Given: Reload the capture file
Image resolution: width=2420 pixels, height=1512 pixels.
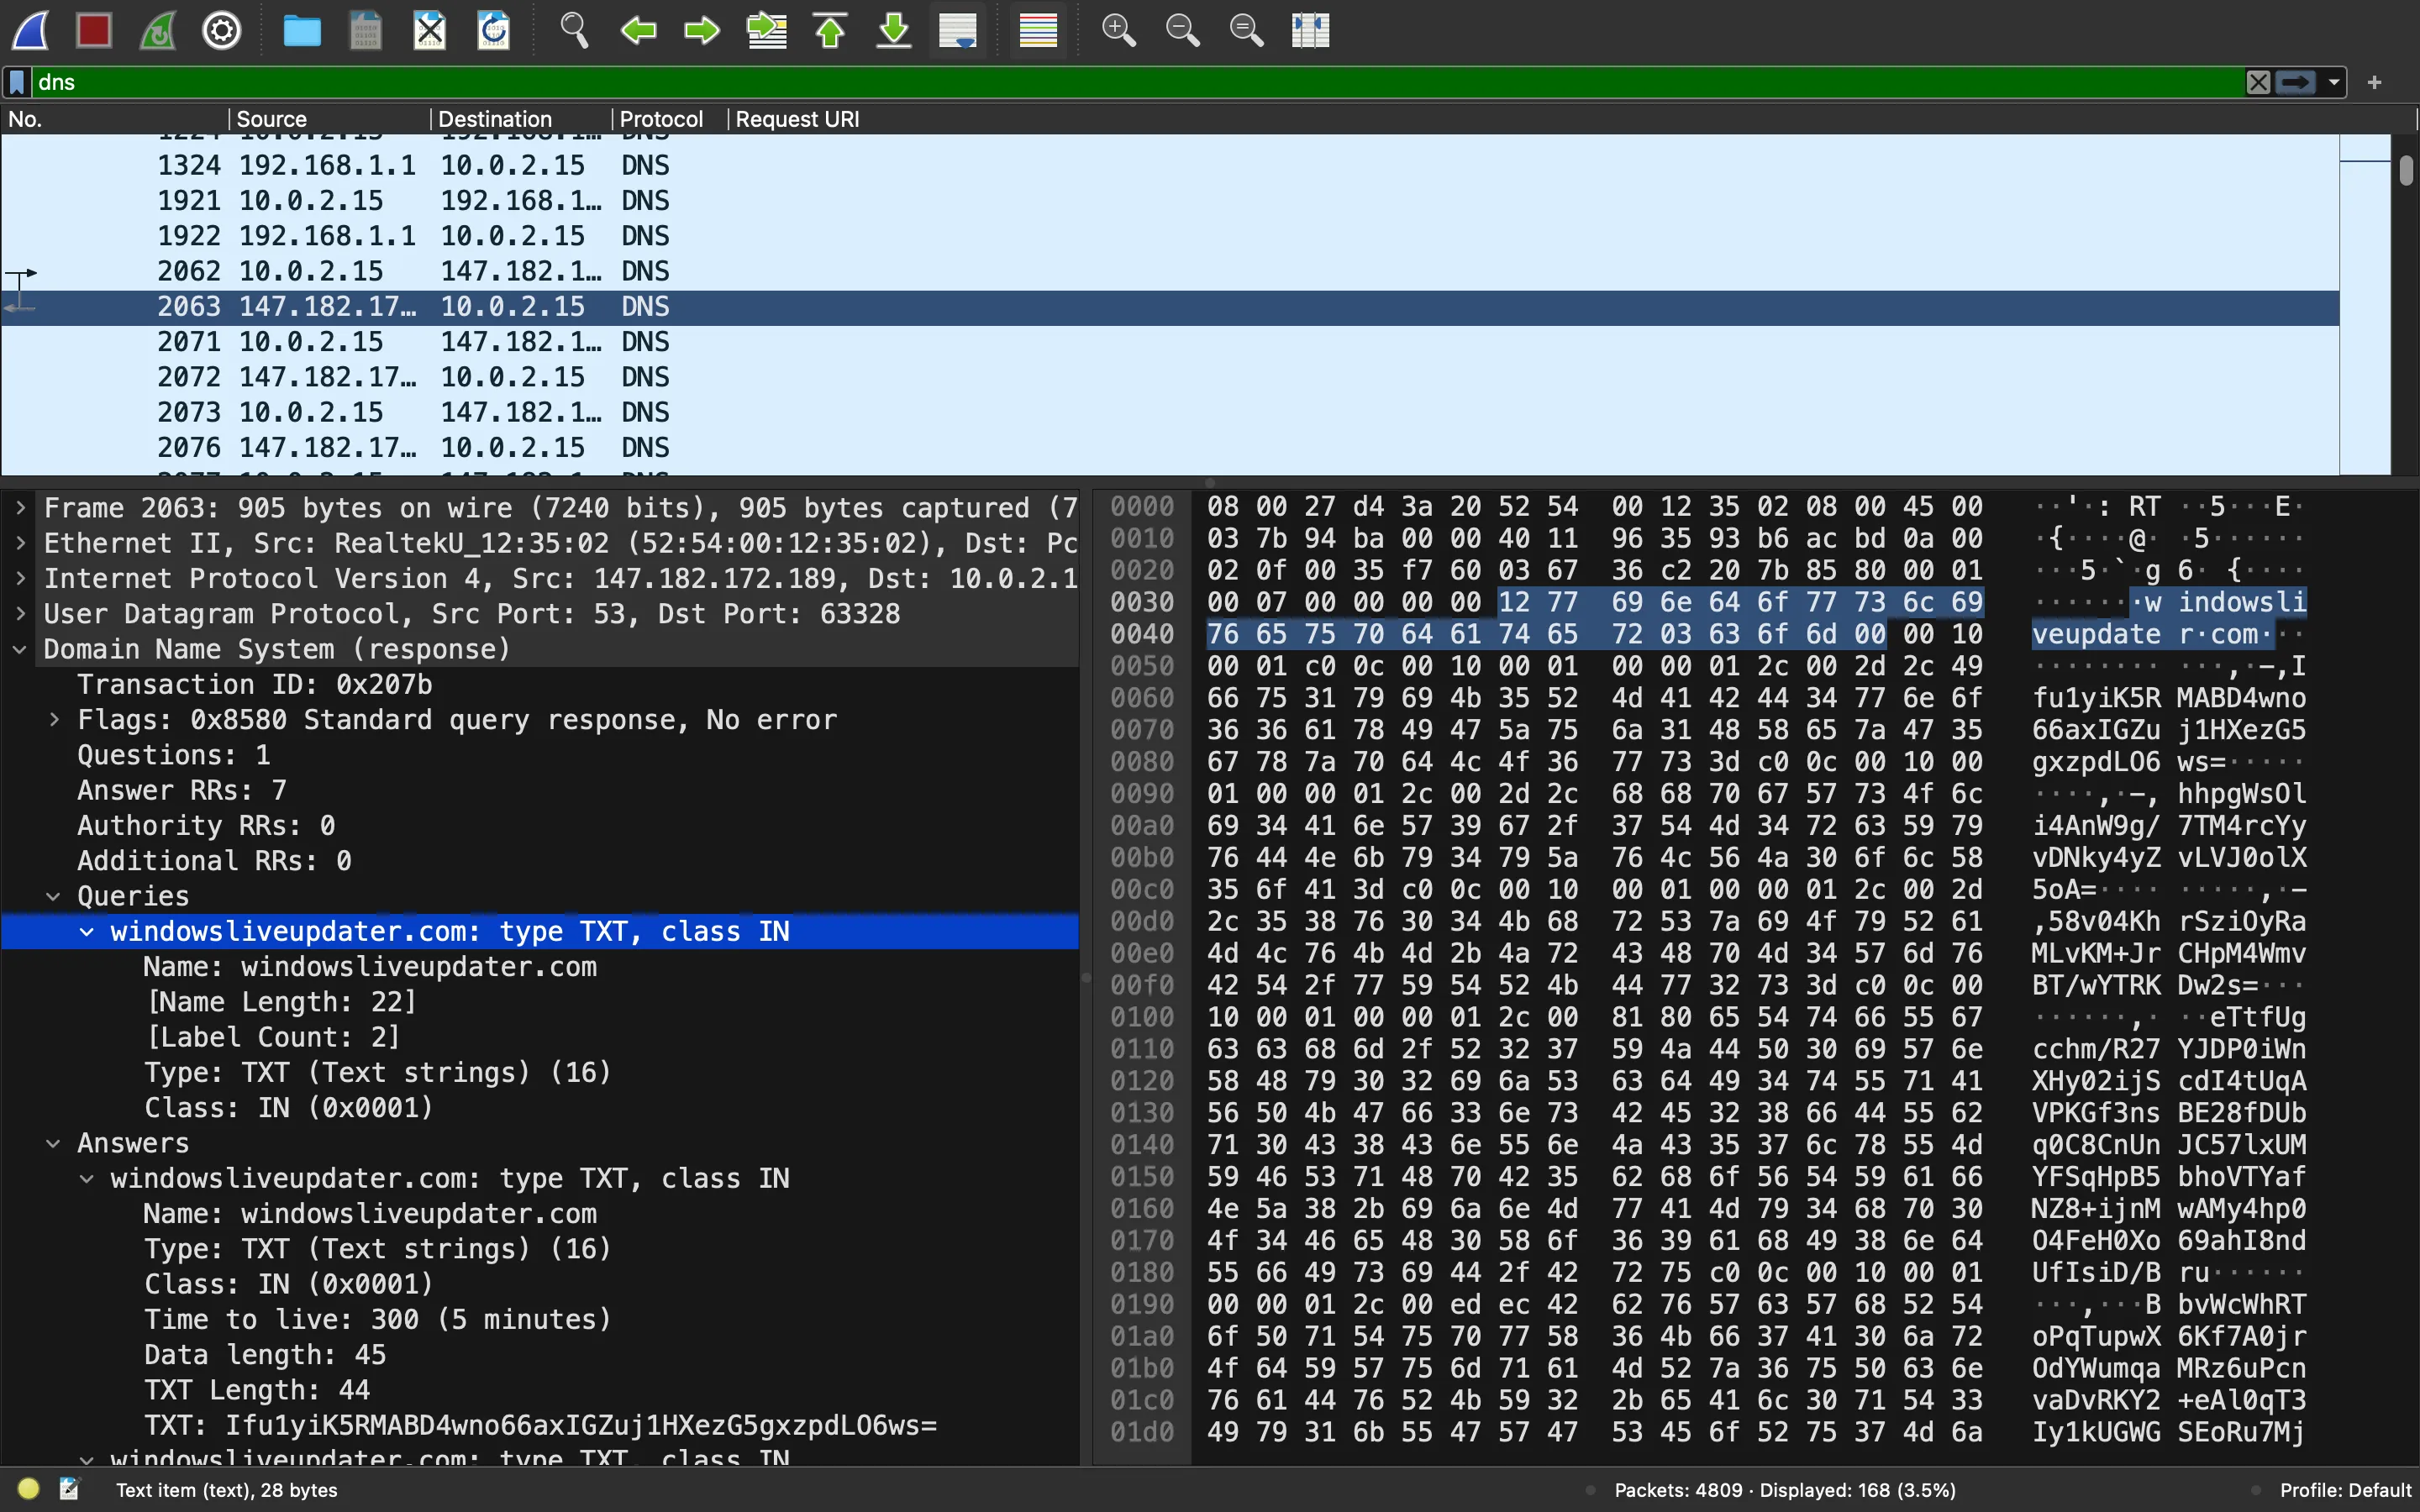Looking at the screenshot, I should pyautogui.click(x=494, y=30).
